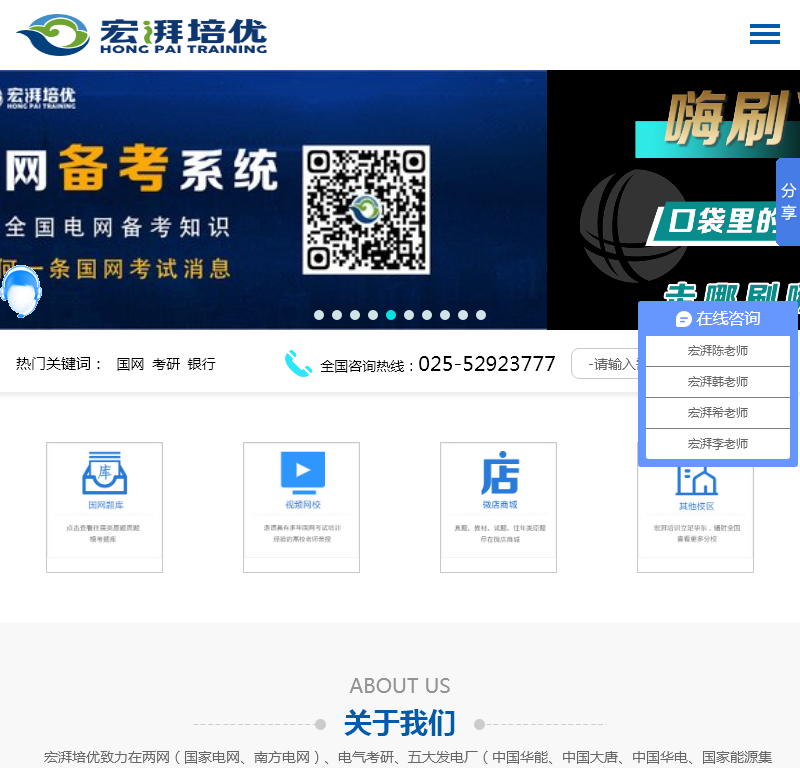Viewport: 800px width, 768px height.
Task: Click the 热门关键词 label
Action: [x=59, y=364]
